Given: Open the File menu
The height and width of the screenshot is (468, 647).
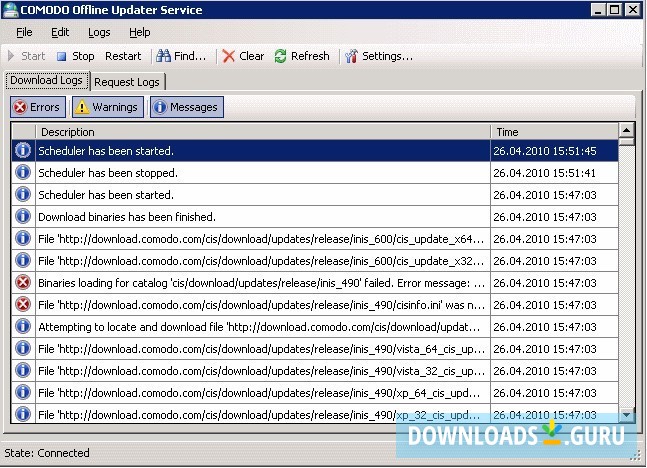Looking at the screenshot, I should tap(24, 32).
